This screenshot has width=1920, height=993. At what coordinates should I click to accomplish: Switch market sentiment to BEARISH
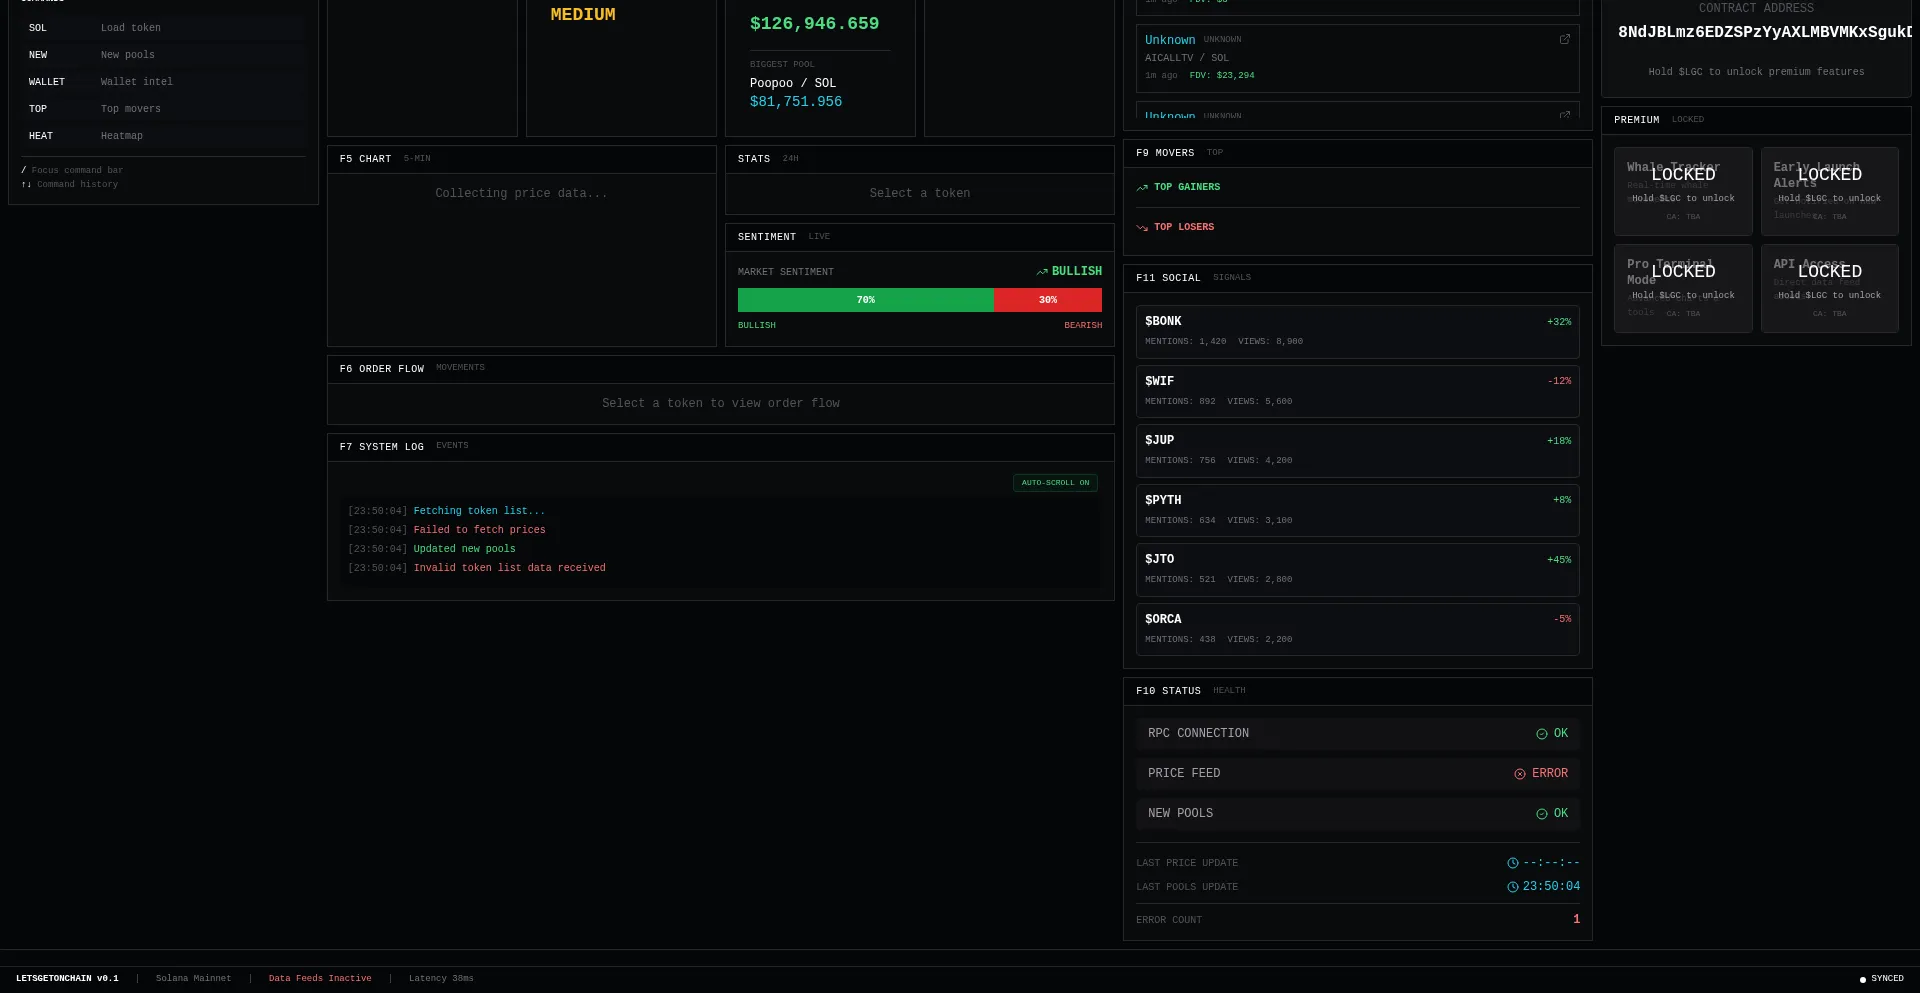coord(1083,325)
